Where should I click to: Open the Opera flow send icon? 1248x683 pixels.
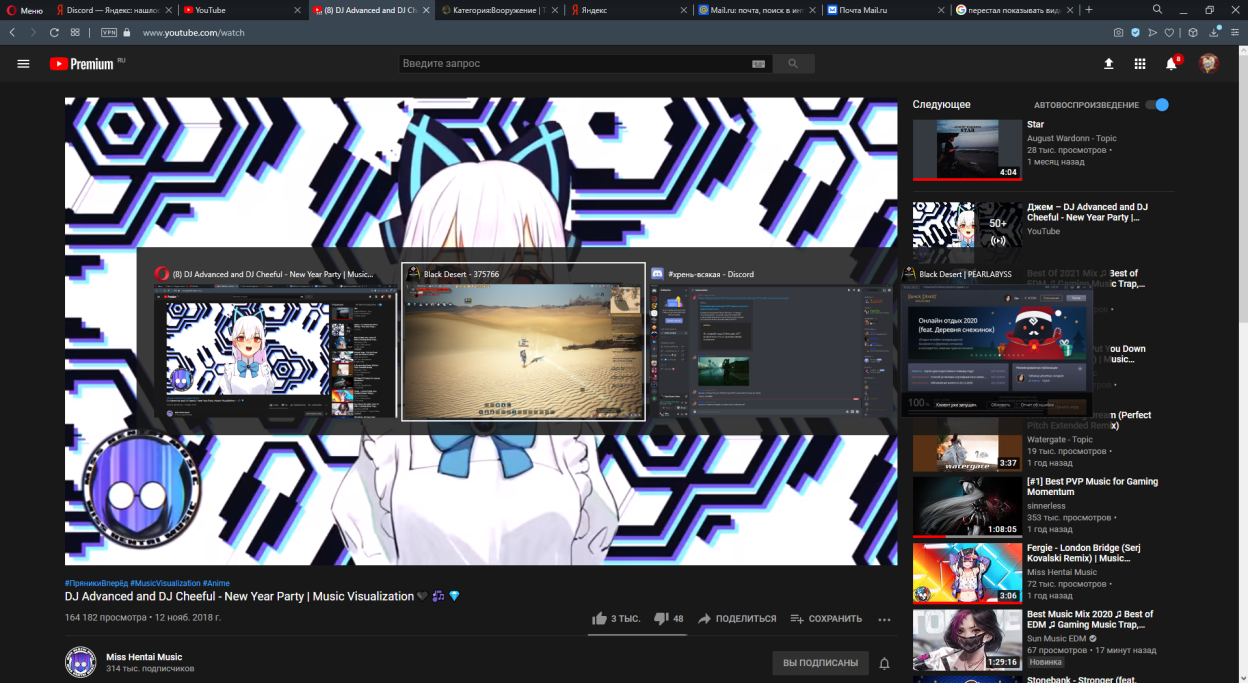coord(1153,32)
